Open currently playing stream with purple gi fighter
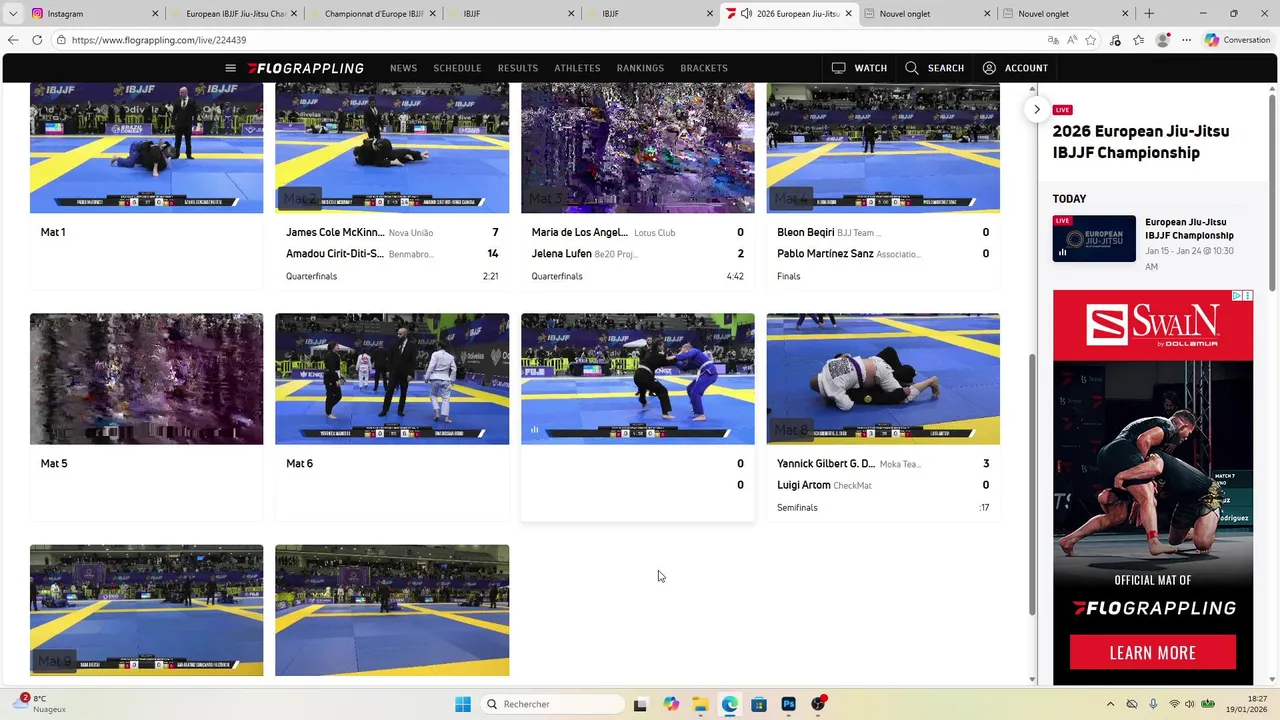1280x720 pixels. pyautogui.click(x=638, y=379)
